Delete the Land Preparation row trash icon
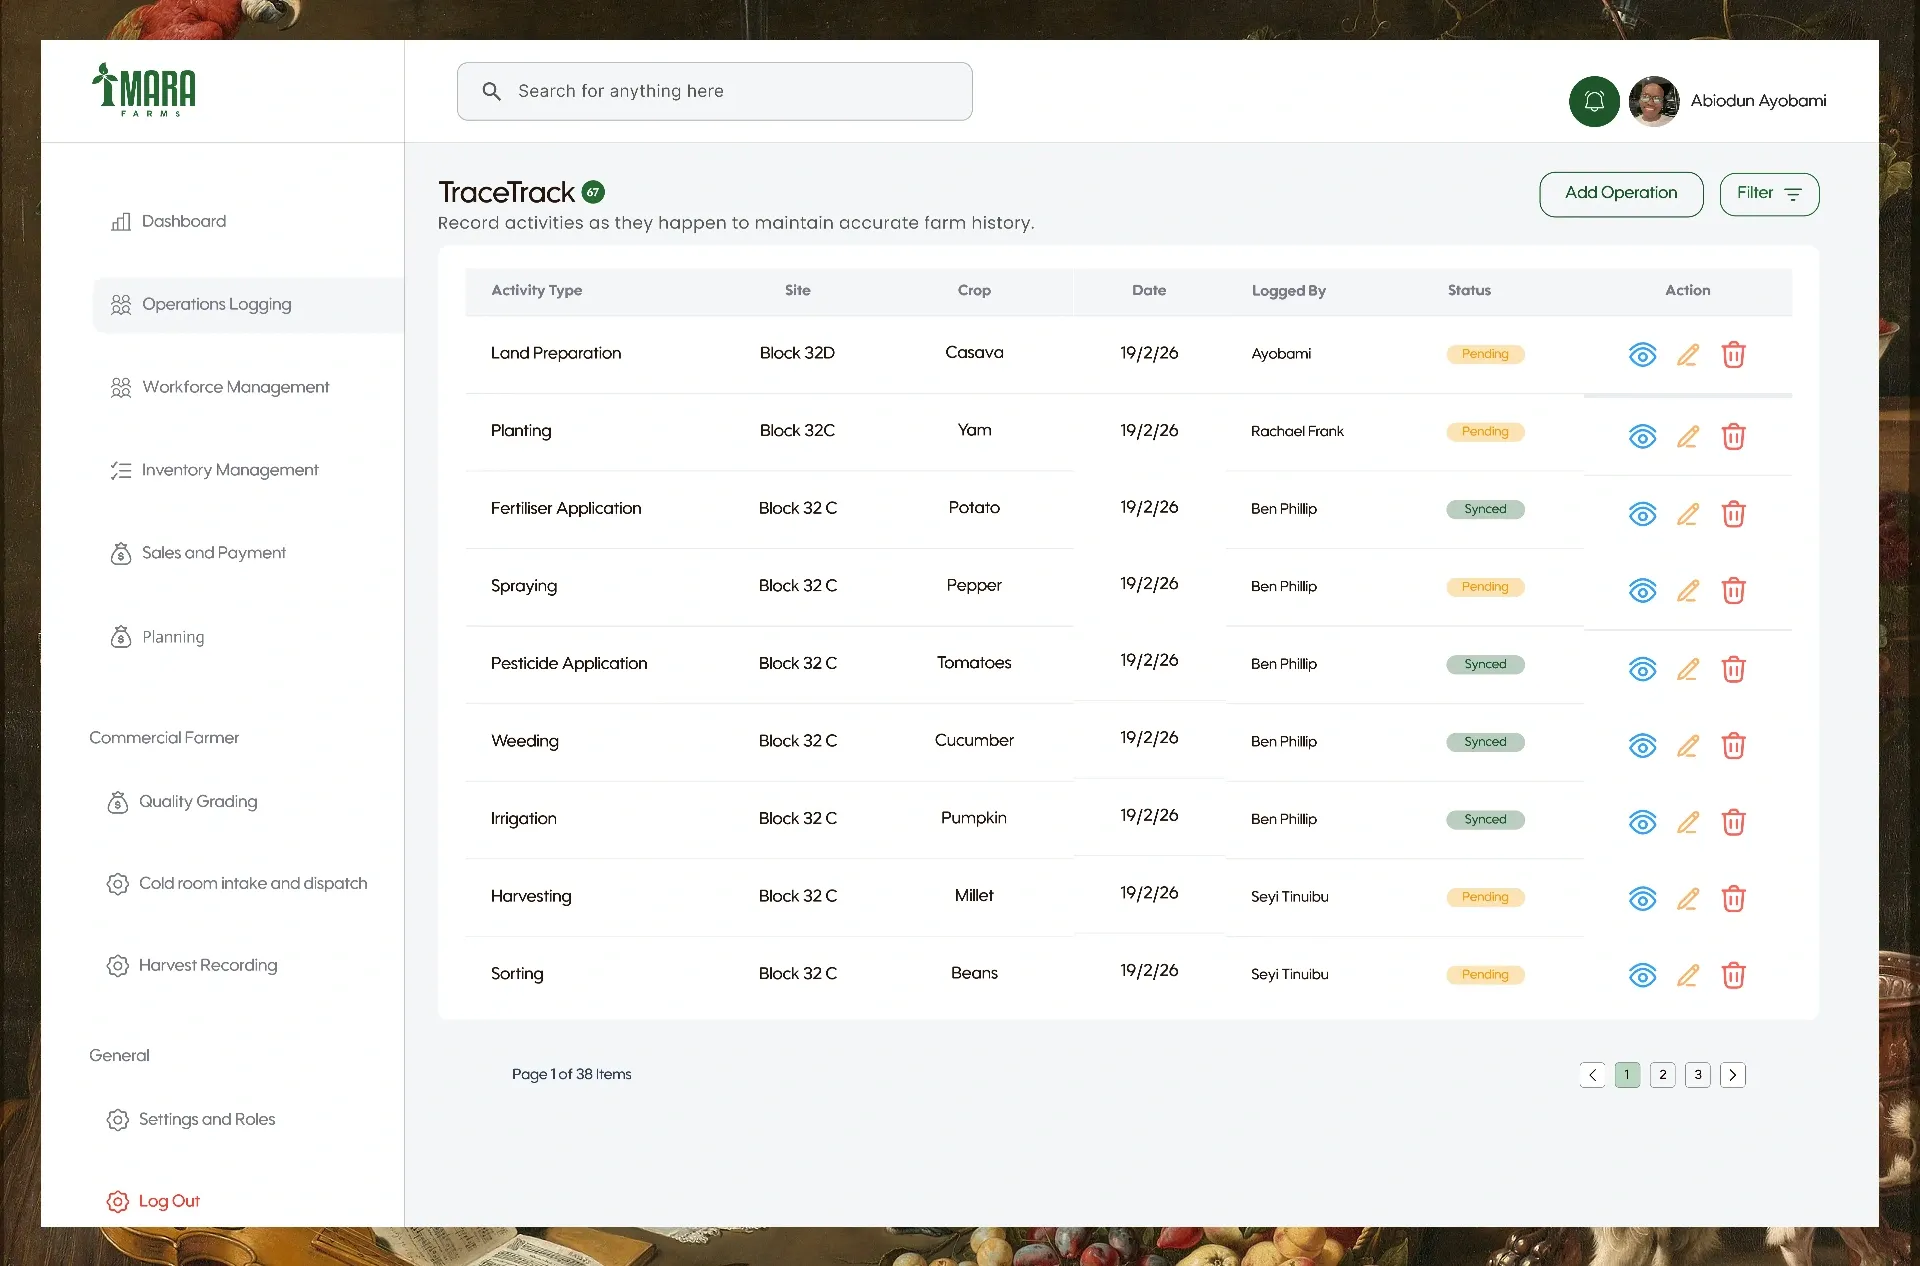 click(1733, 355)
